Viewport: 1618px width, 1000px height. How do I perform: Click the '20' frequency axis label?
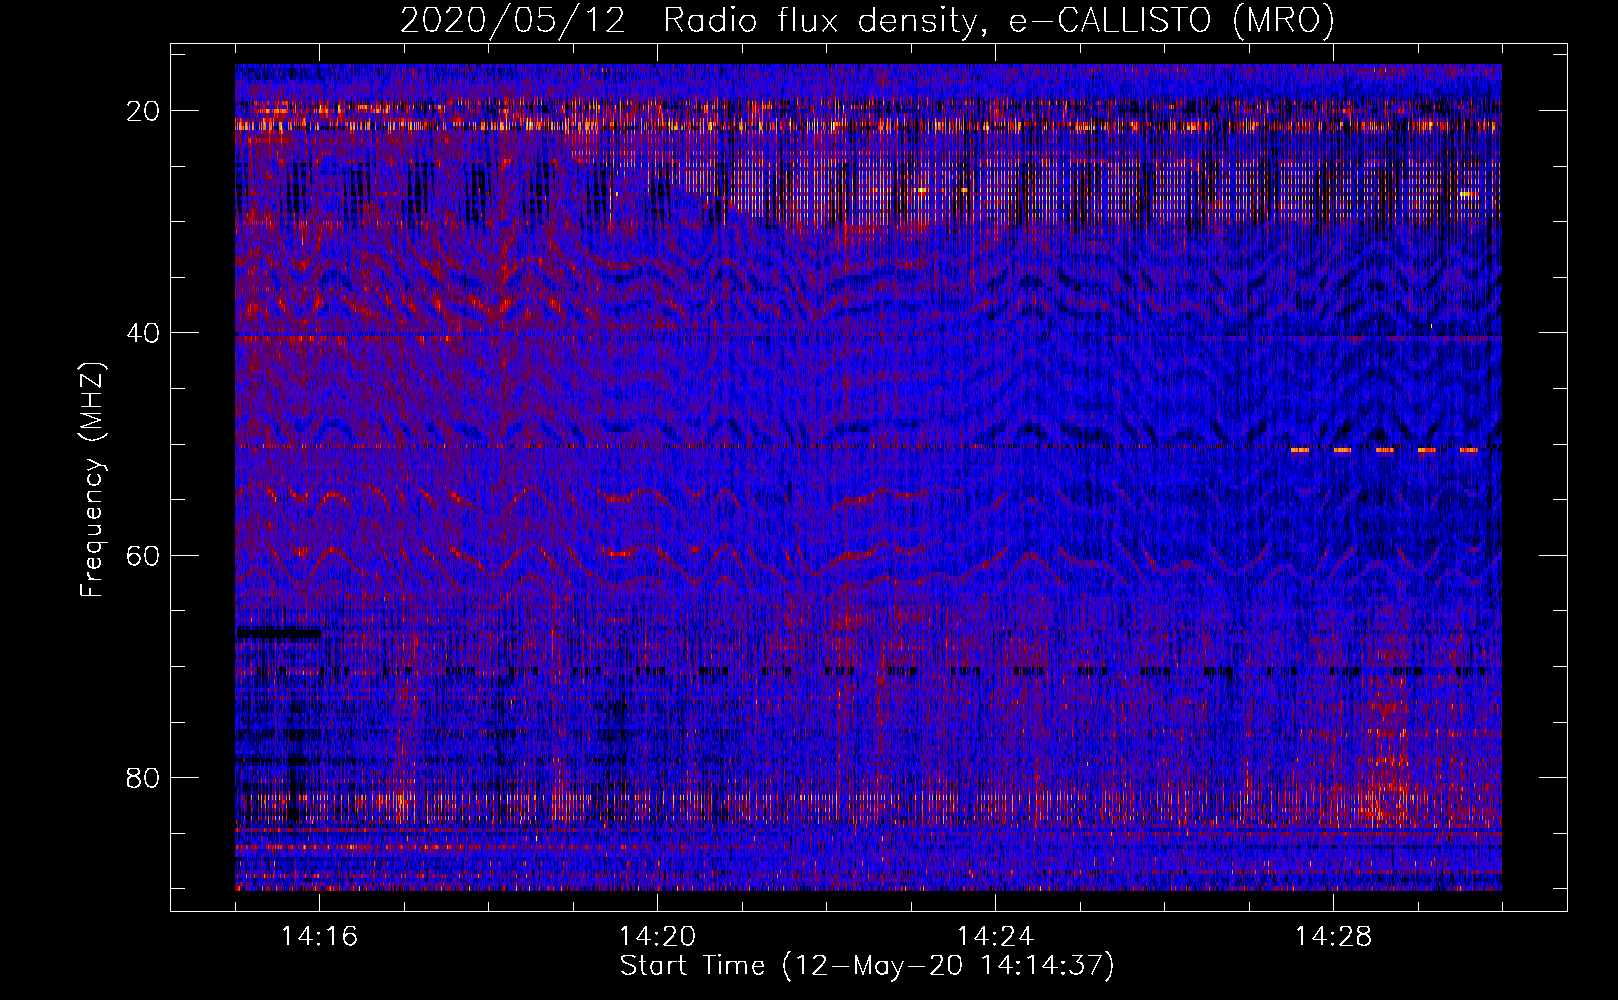coord(143,111)
